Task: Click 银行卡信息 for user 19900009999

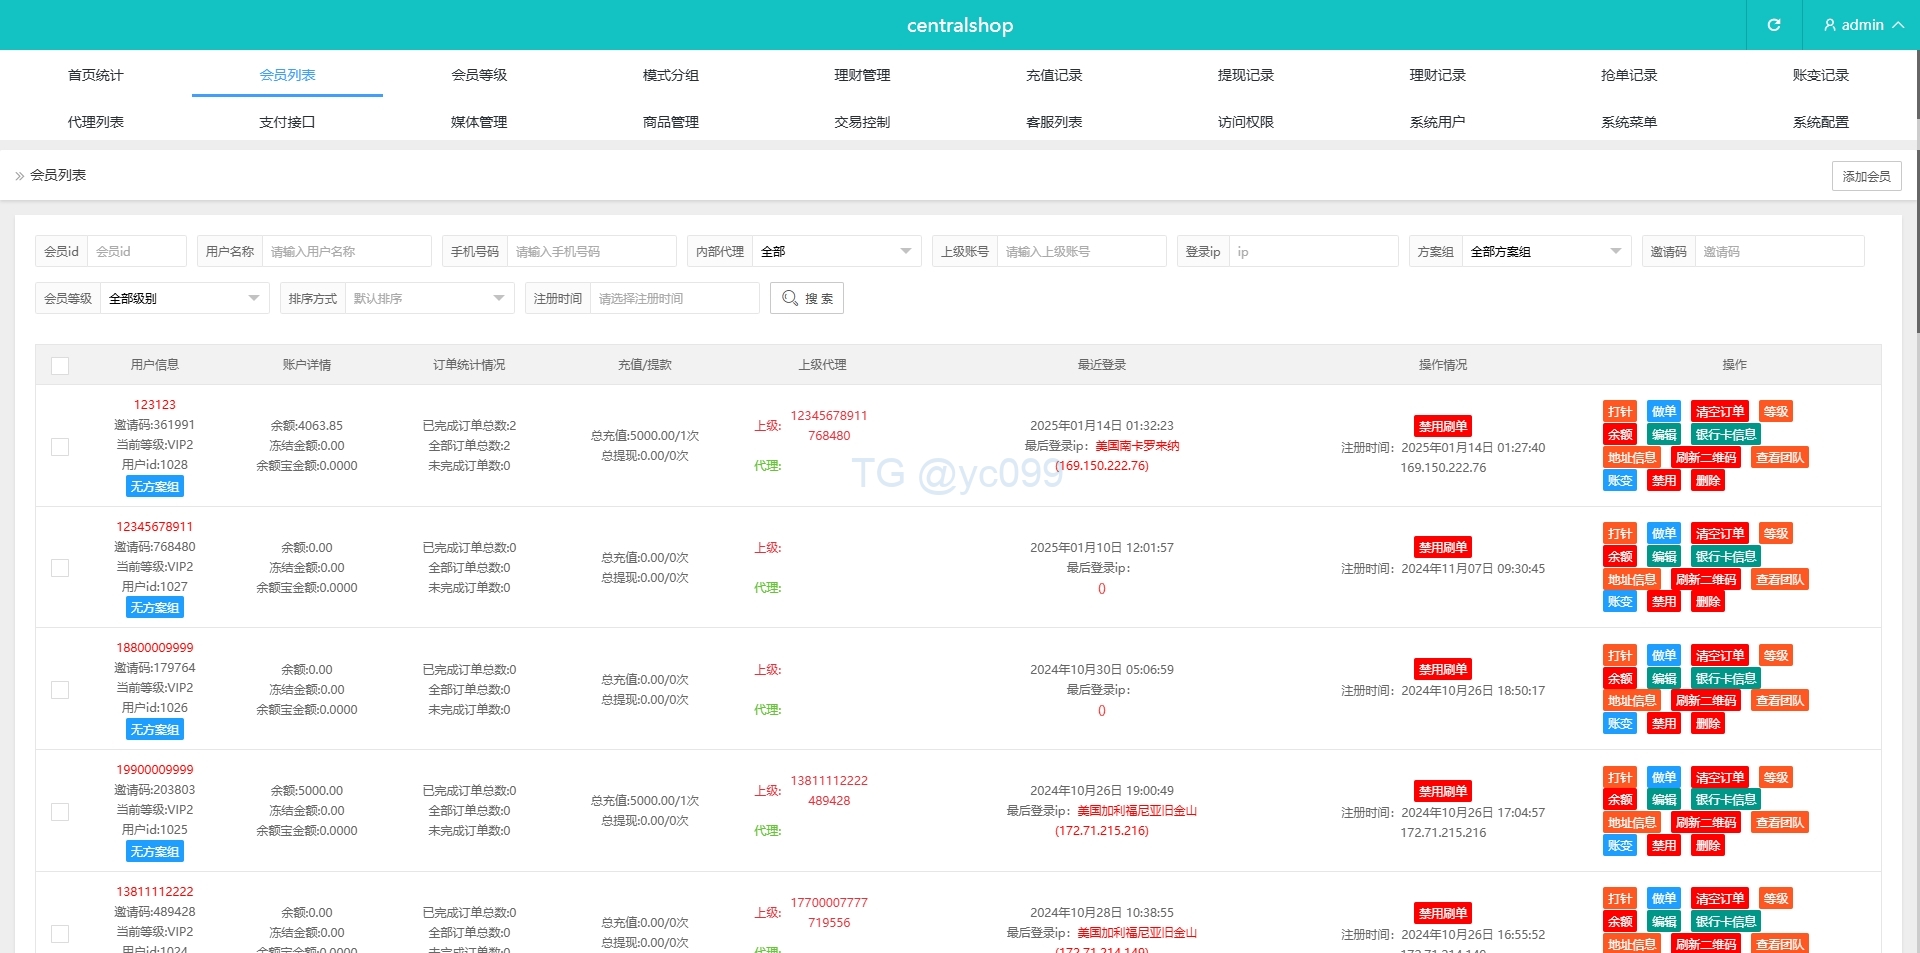Action: pos(1725,800)
